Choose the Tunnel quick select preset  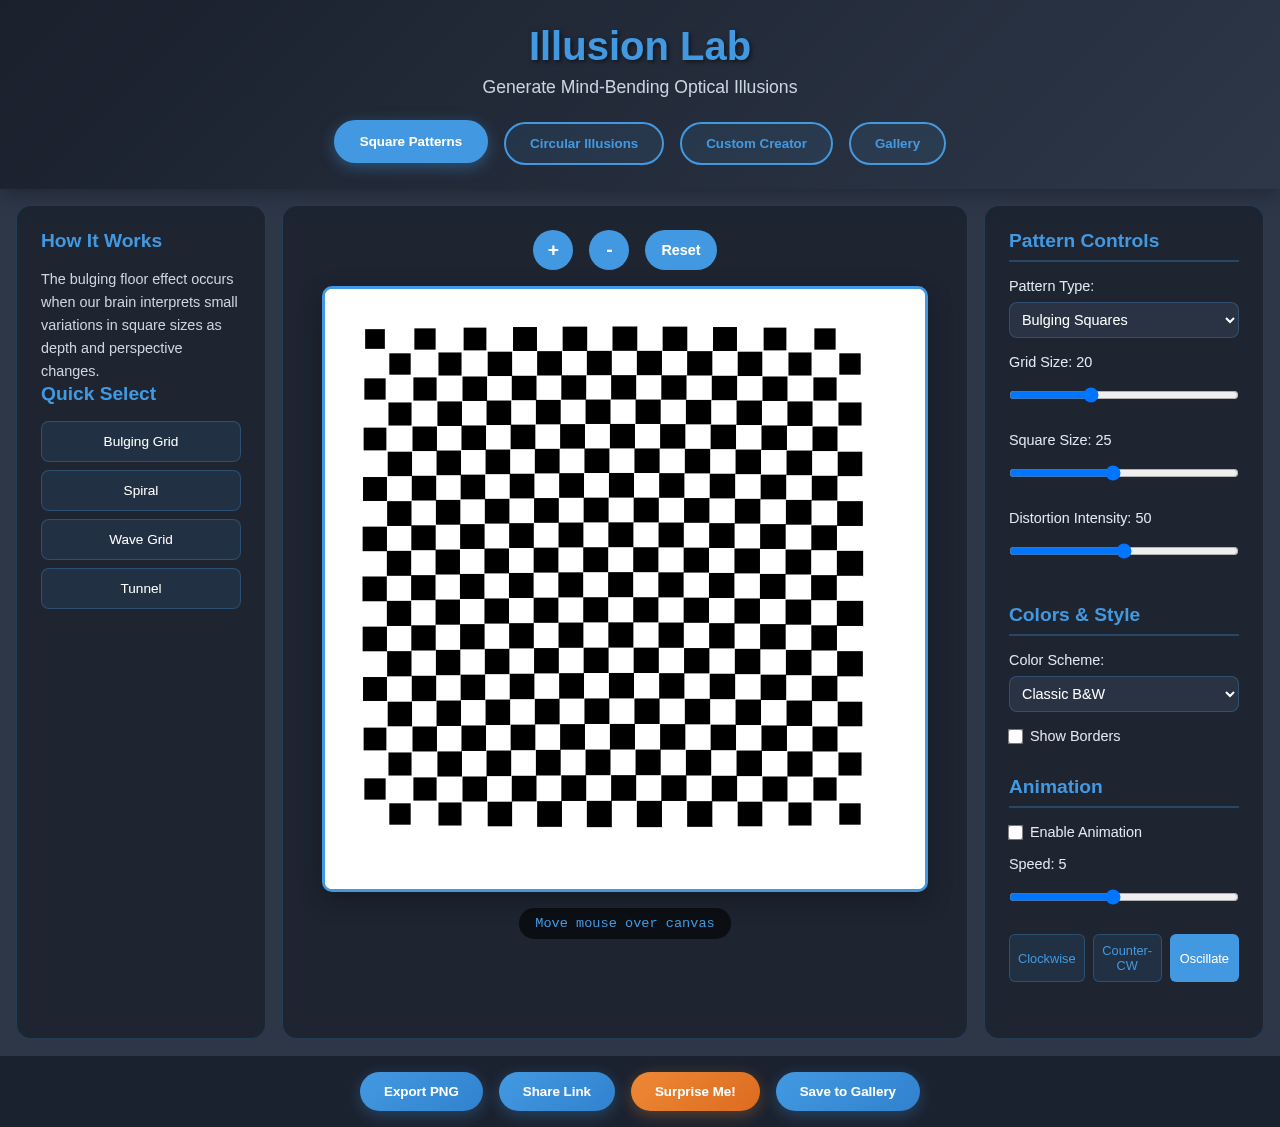click(x=141, y=589)
